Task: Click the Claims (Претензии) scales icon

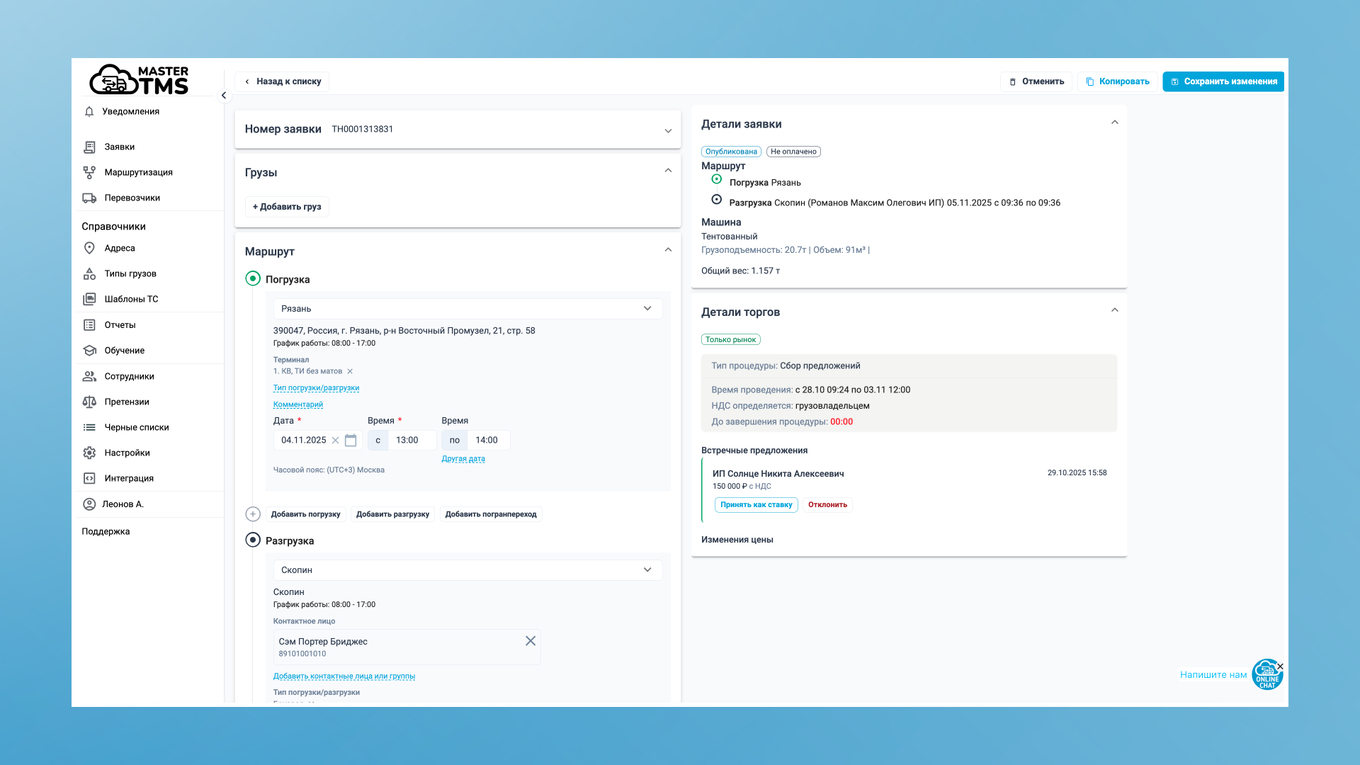Action: [89, 402]
